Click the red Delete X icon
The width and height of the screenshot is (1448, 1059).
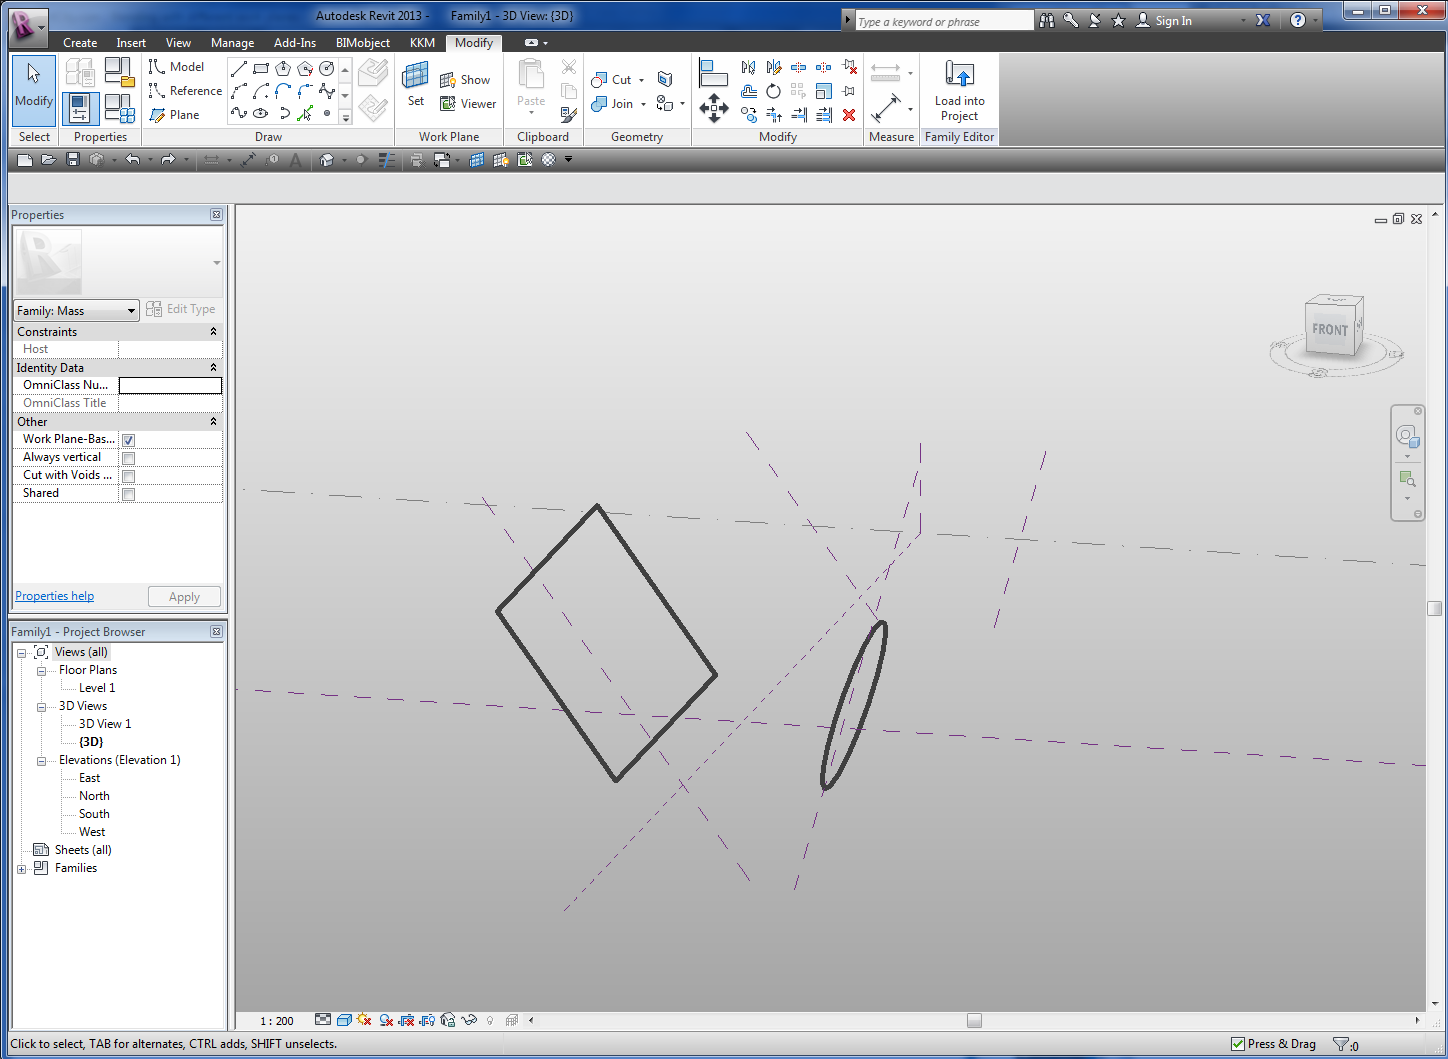(x=849, y=115)
